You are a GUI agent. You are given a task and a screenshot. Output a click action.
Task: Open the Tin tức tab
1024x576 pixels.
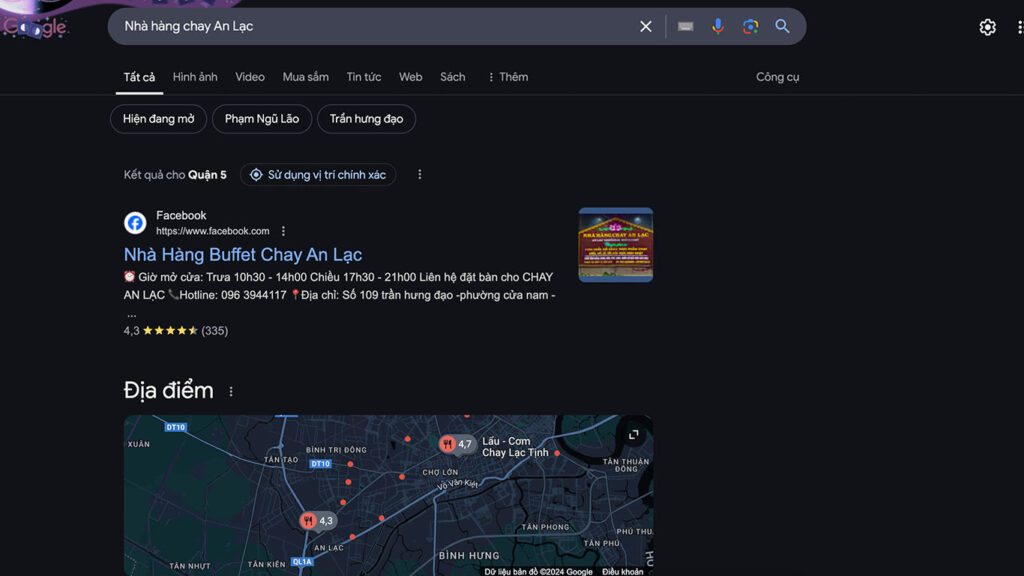pyautogui.click(x=364, y=77)
